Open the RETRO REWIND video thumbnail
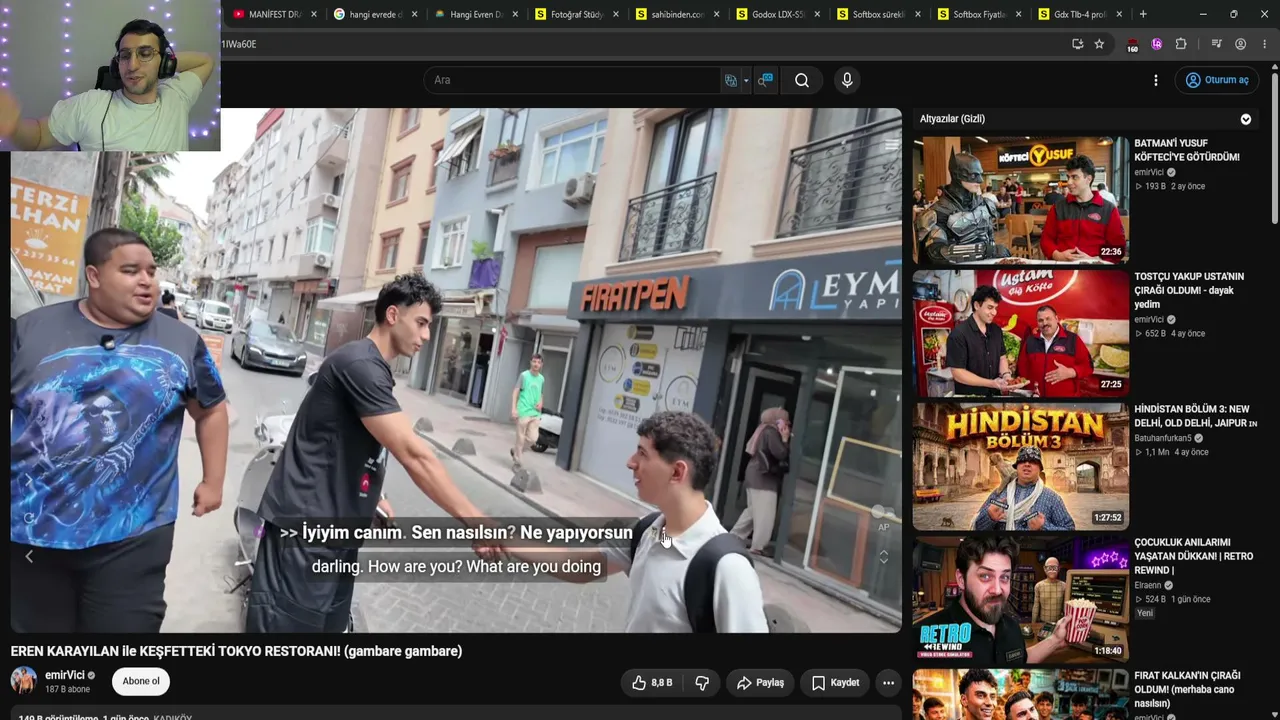 (x=1020, y=599)
